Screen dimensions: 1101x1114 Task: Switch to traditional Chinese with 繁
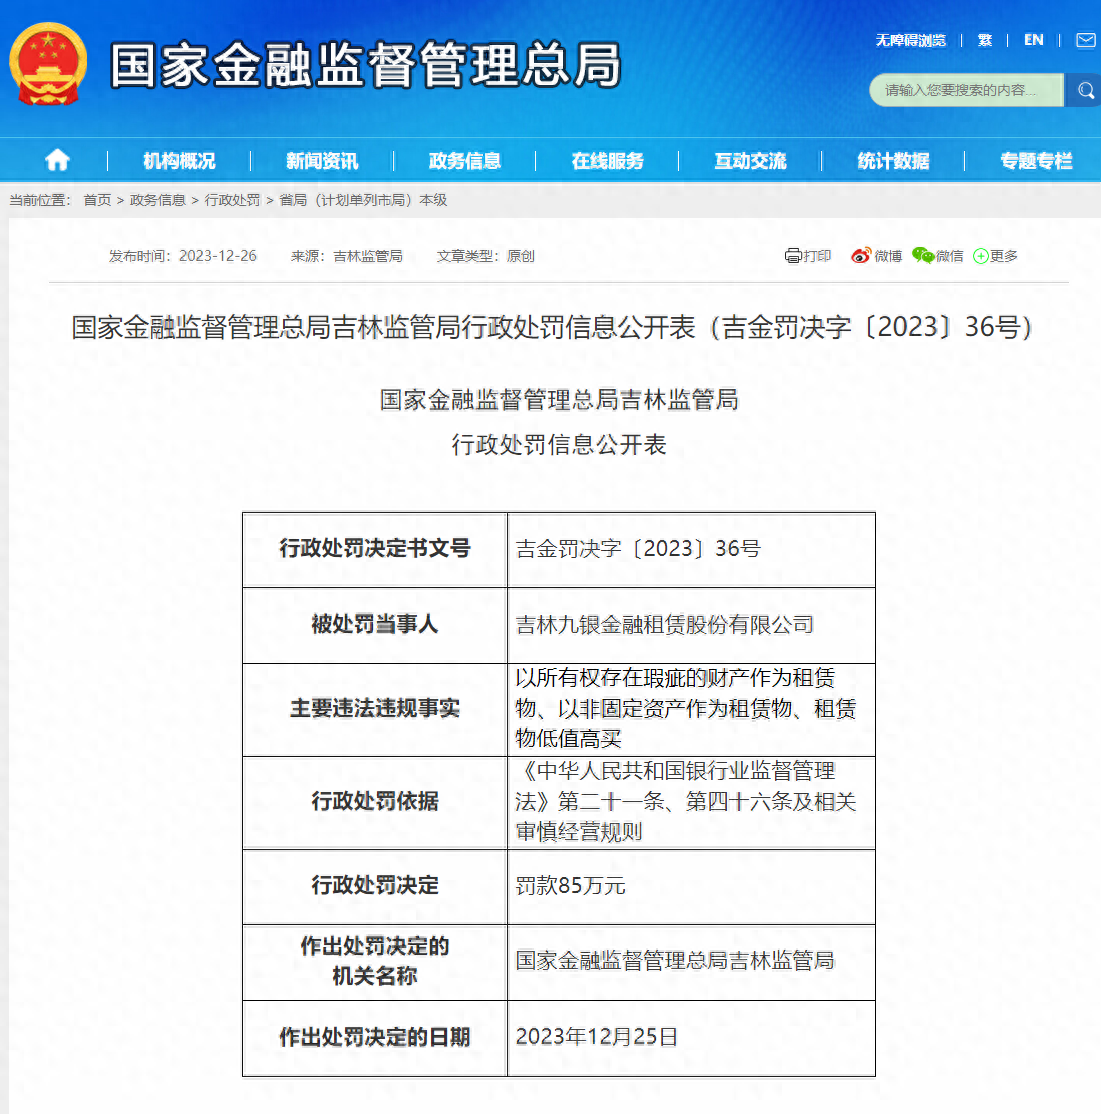pos(985,40)
